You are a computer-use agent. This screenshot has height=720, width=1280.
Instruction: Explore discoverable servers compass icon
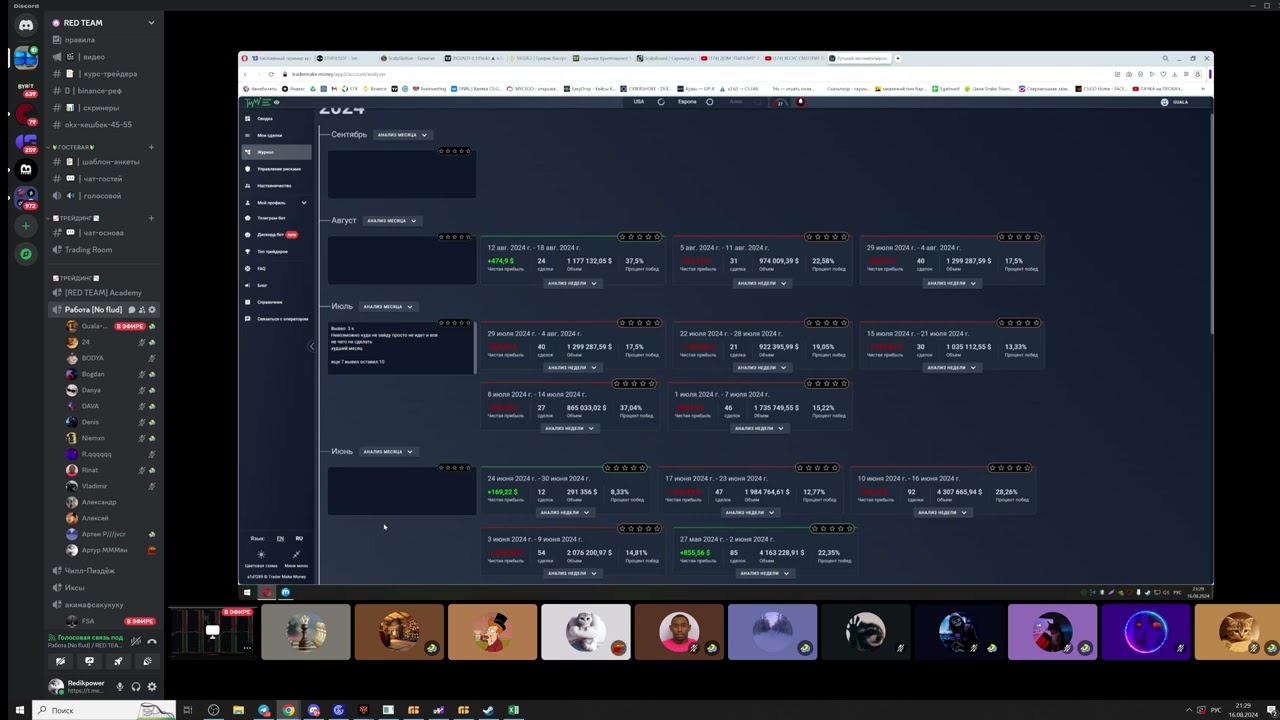(x=26, y=254)
